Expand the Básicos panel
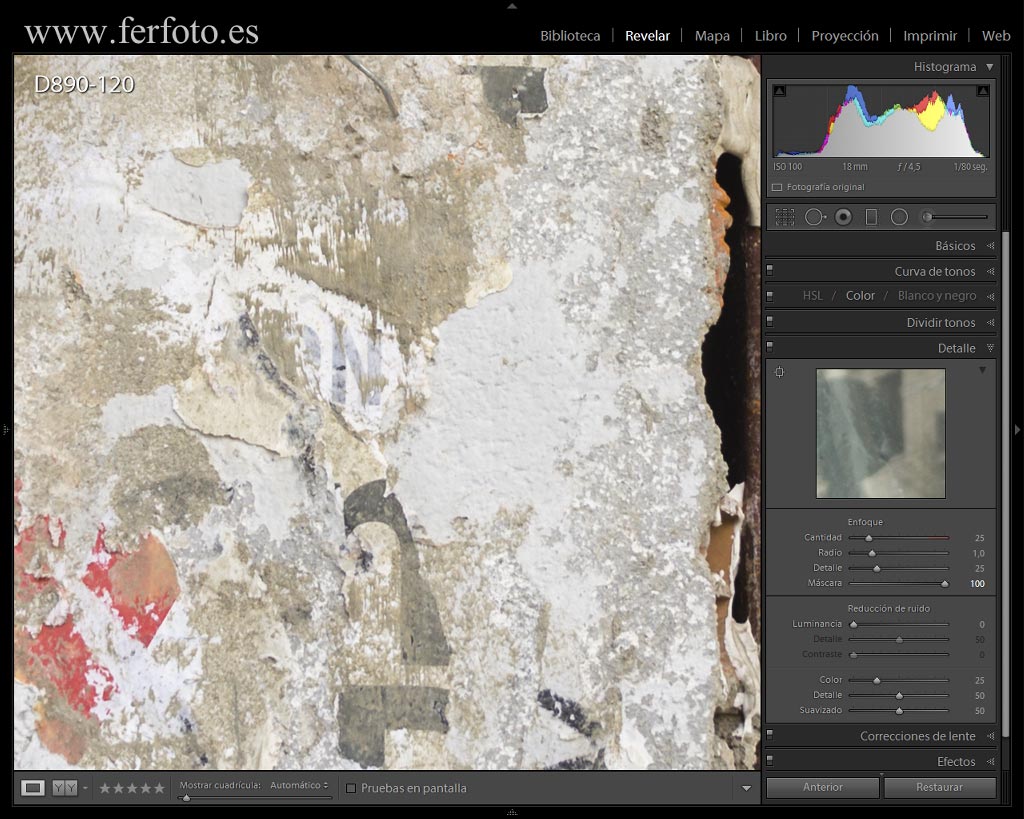The height and width of the screenshot is (819, 1024). pyautogui.click(x=990, y=246)
